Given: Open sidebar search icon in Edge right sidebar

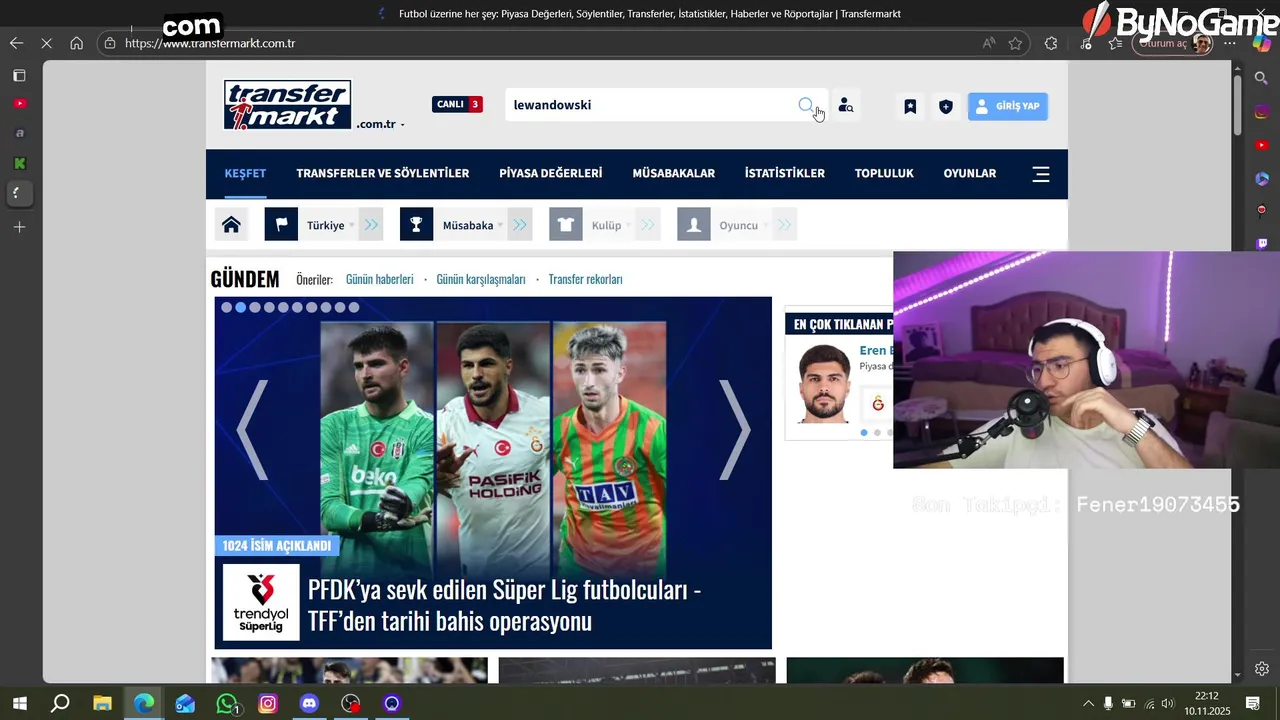Looking at the screenshot, I should click(1262, 78).
